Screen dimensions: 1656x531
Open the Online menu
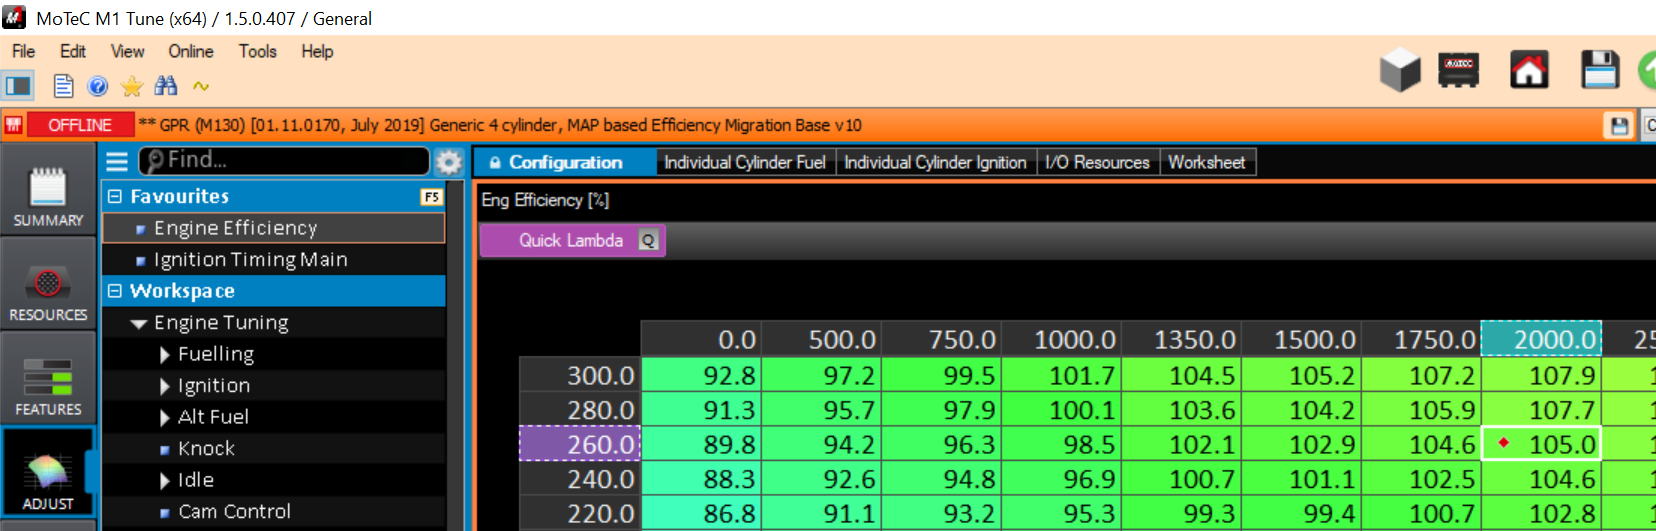pos(190,51)
